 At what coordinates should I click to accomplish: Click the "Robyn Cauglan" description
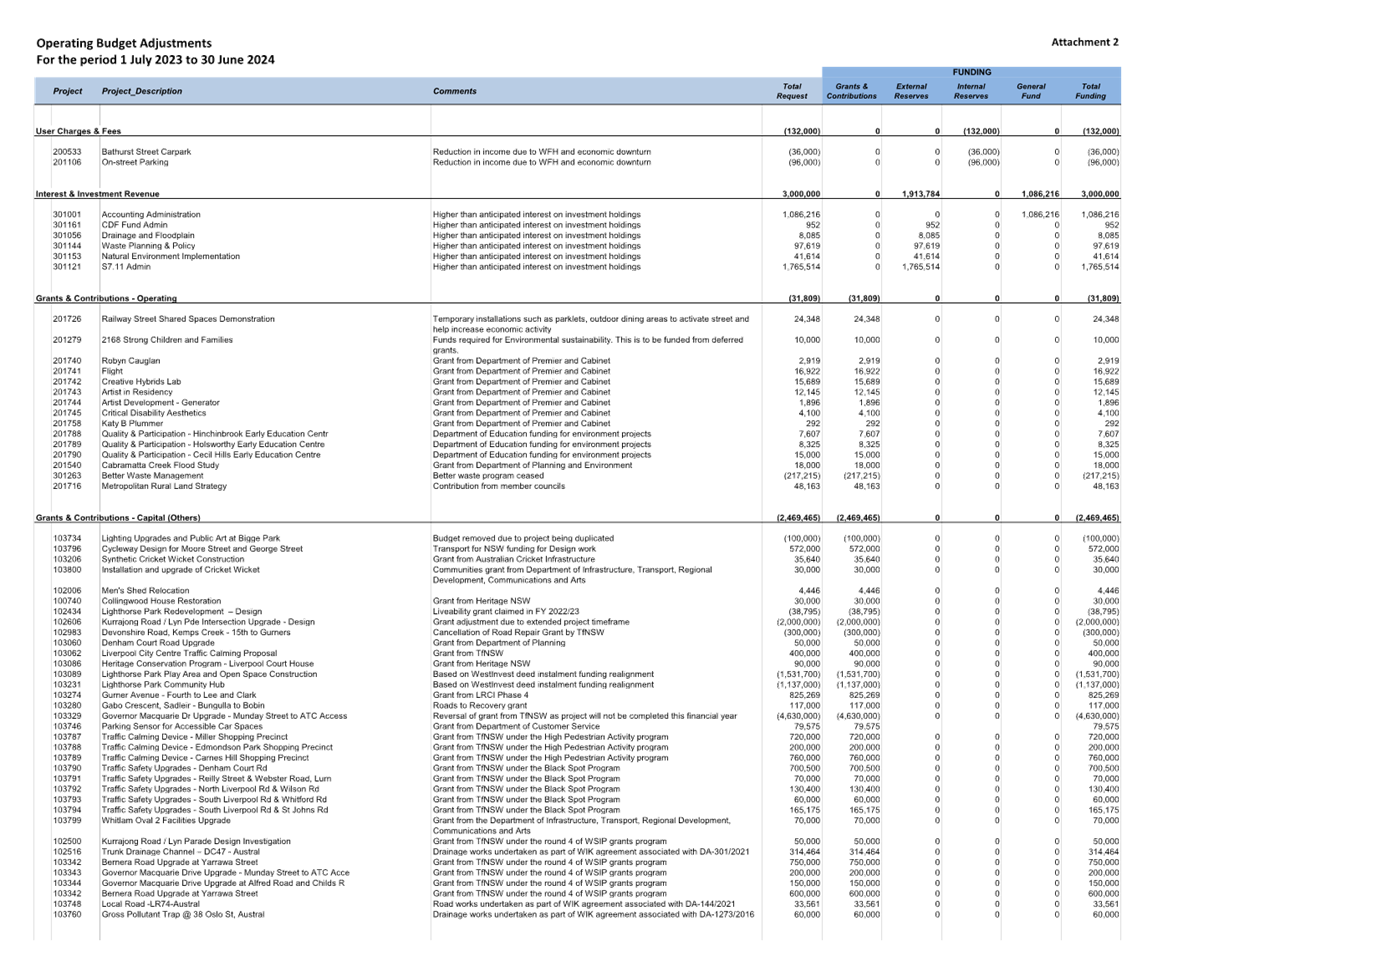131,361
